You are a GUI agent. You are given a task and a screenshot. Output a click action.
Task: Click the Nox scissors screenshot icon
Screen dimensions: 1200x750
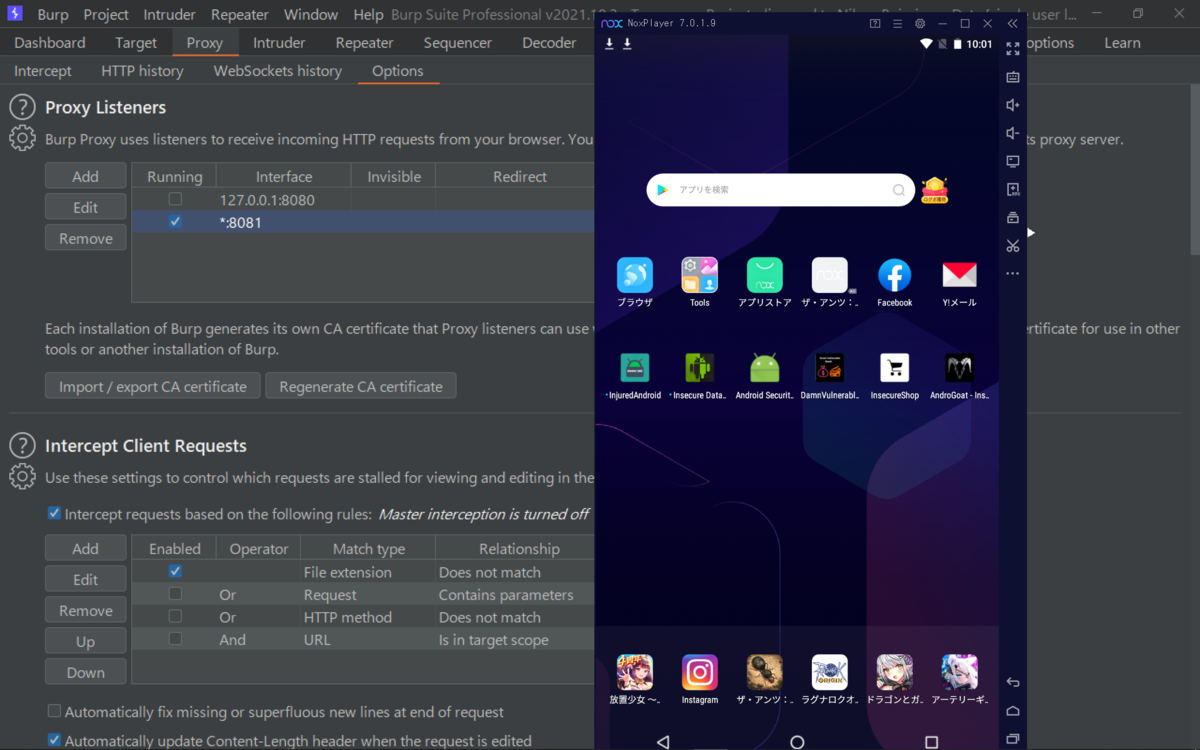pos(1013,245)
